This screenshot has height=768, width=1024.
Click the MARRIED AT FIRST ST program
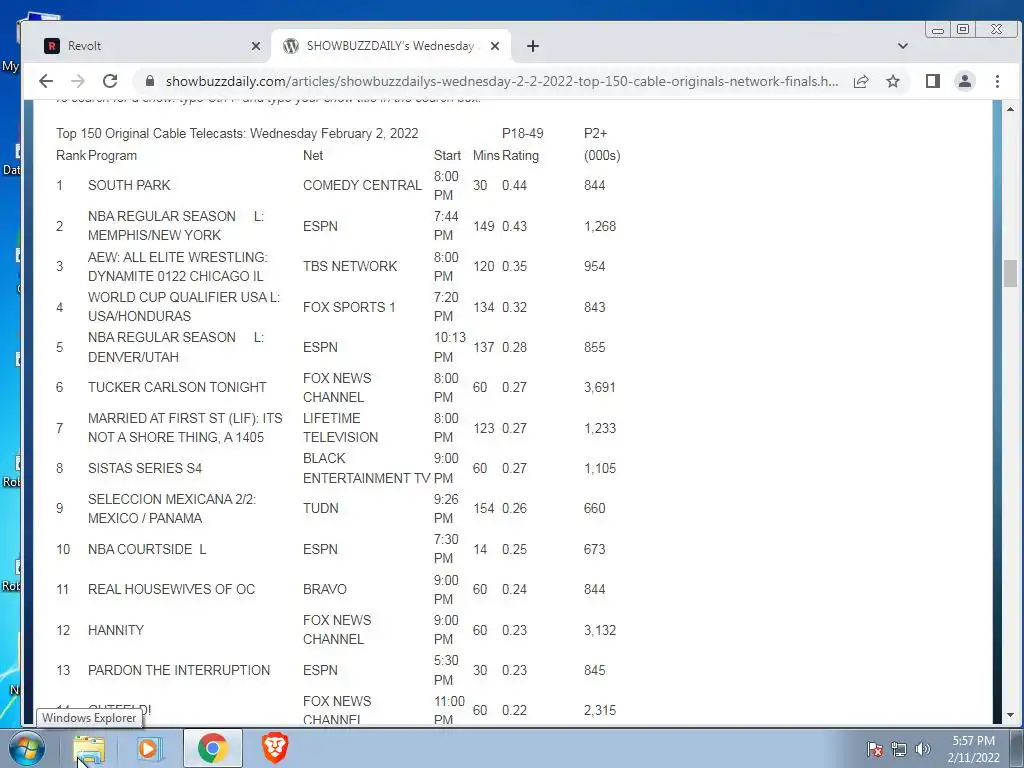tap(185, 428)
